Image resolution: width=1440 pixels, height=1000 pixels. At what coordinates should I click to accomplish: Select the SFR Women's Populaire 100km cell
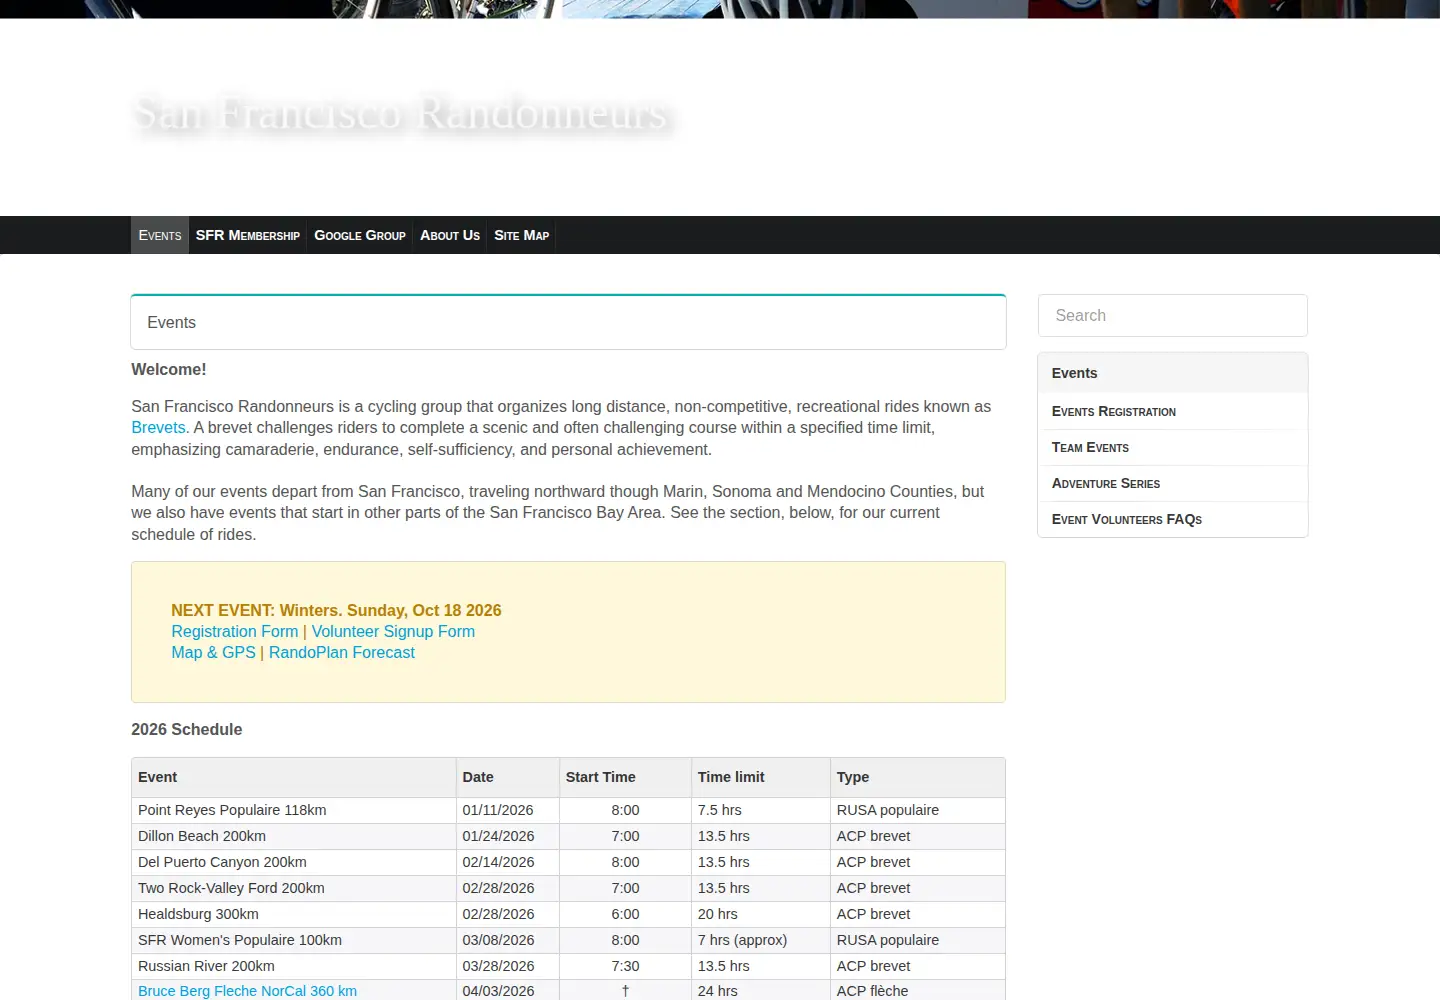pyautogui.click(x=294, y=940)
